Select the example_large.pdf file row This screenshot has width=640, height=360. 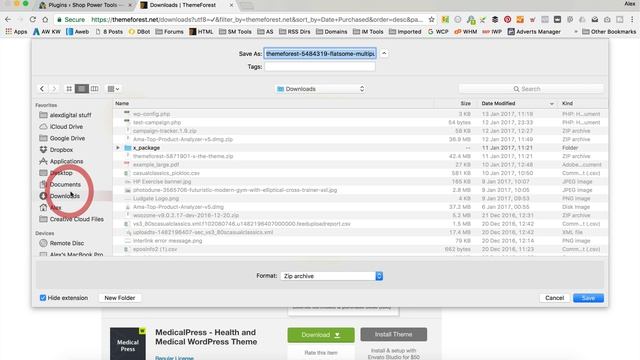tap(360, 164)
